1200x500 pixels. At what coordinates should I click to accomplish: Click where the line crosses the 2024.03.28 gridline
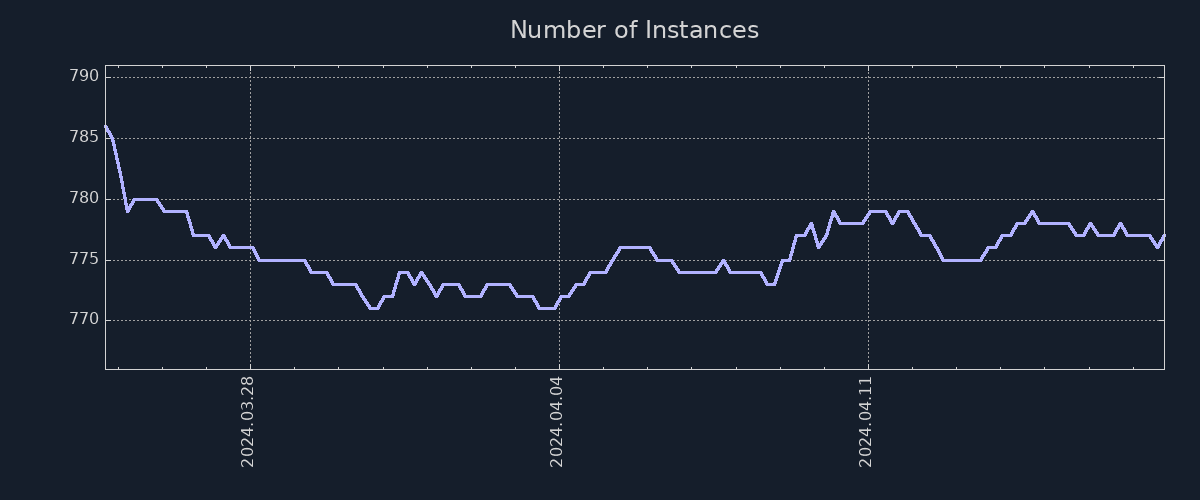pos(250,247)
